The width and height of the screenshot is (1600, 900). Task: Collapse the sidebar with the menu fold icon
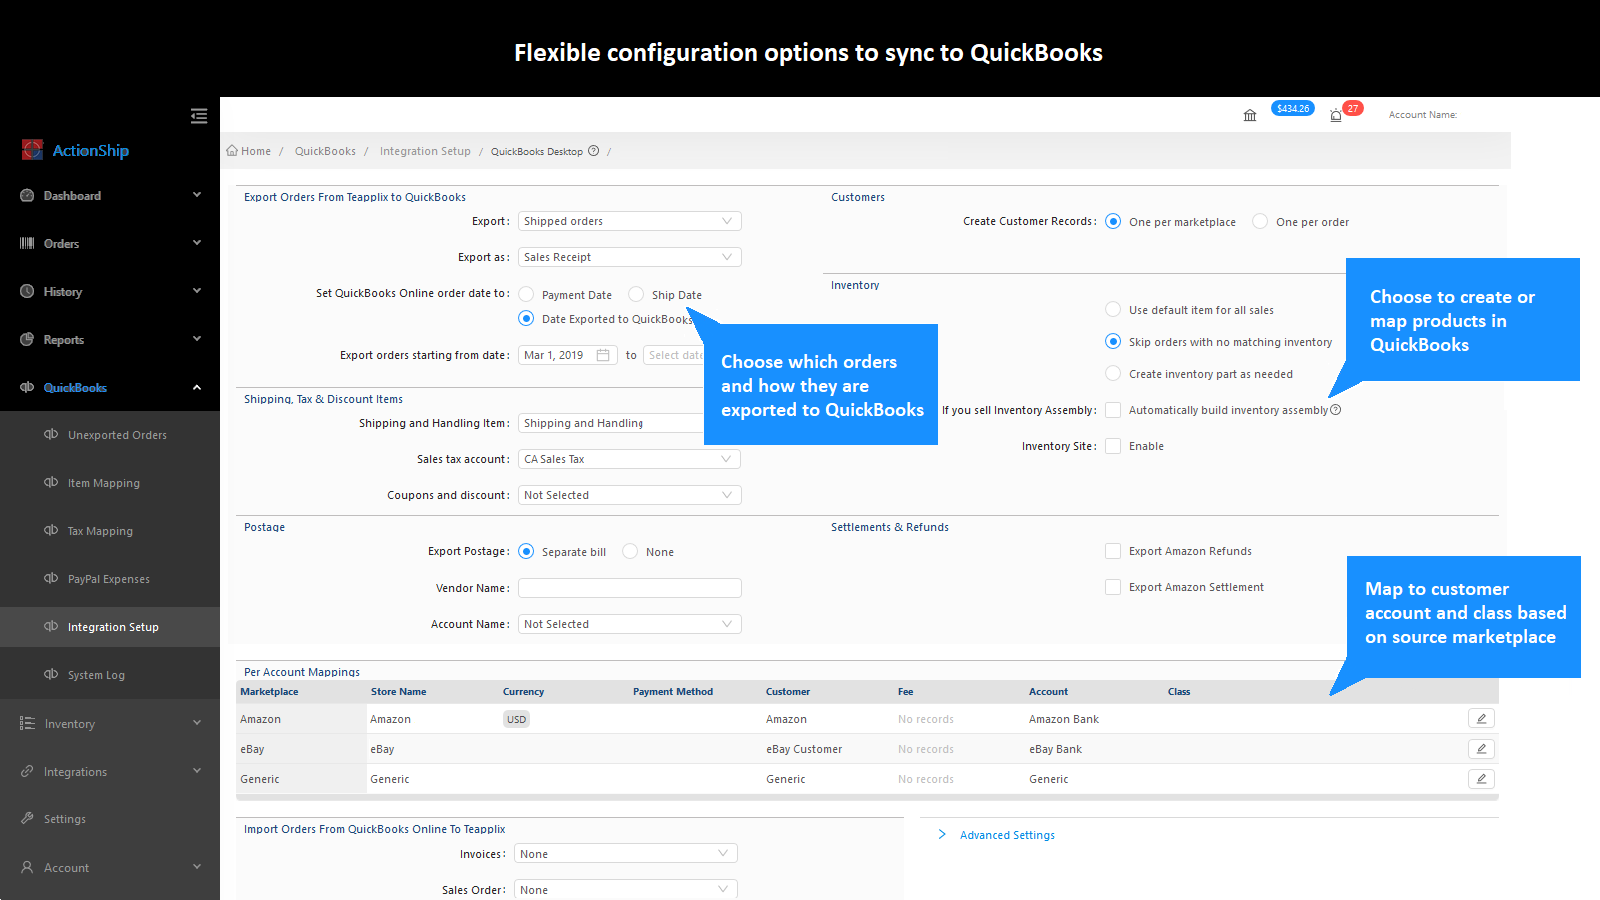pos(199,116)
